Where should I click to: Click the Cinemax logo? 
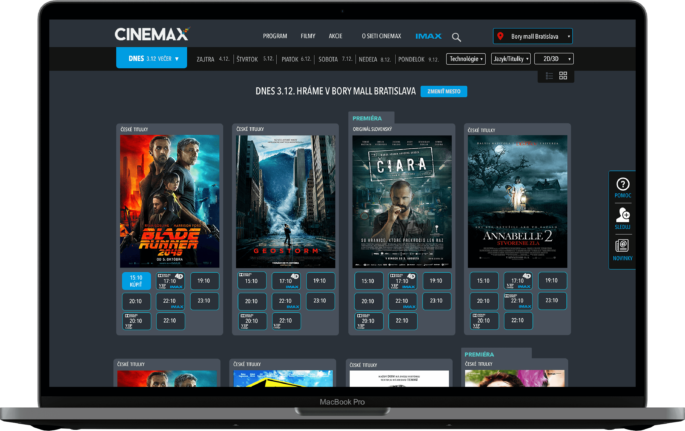click(152, 34)
